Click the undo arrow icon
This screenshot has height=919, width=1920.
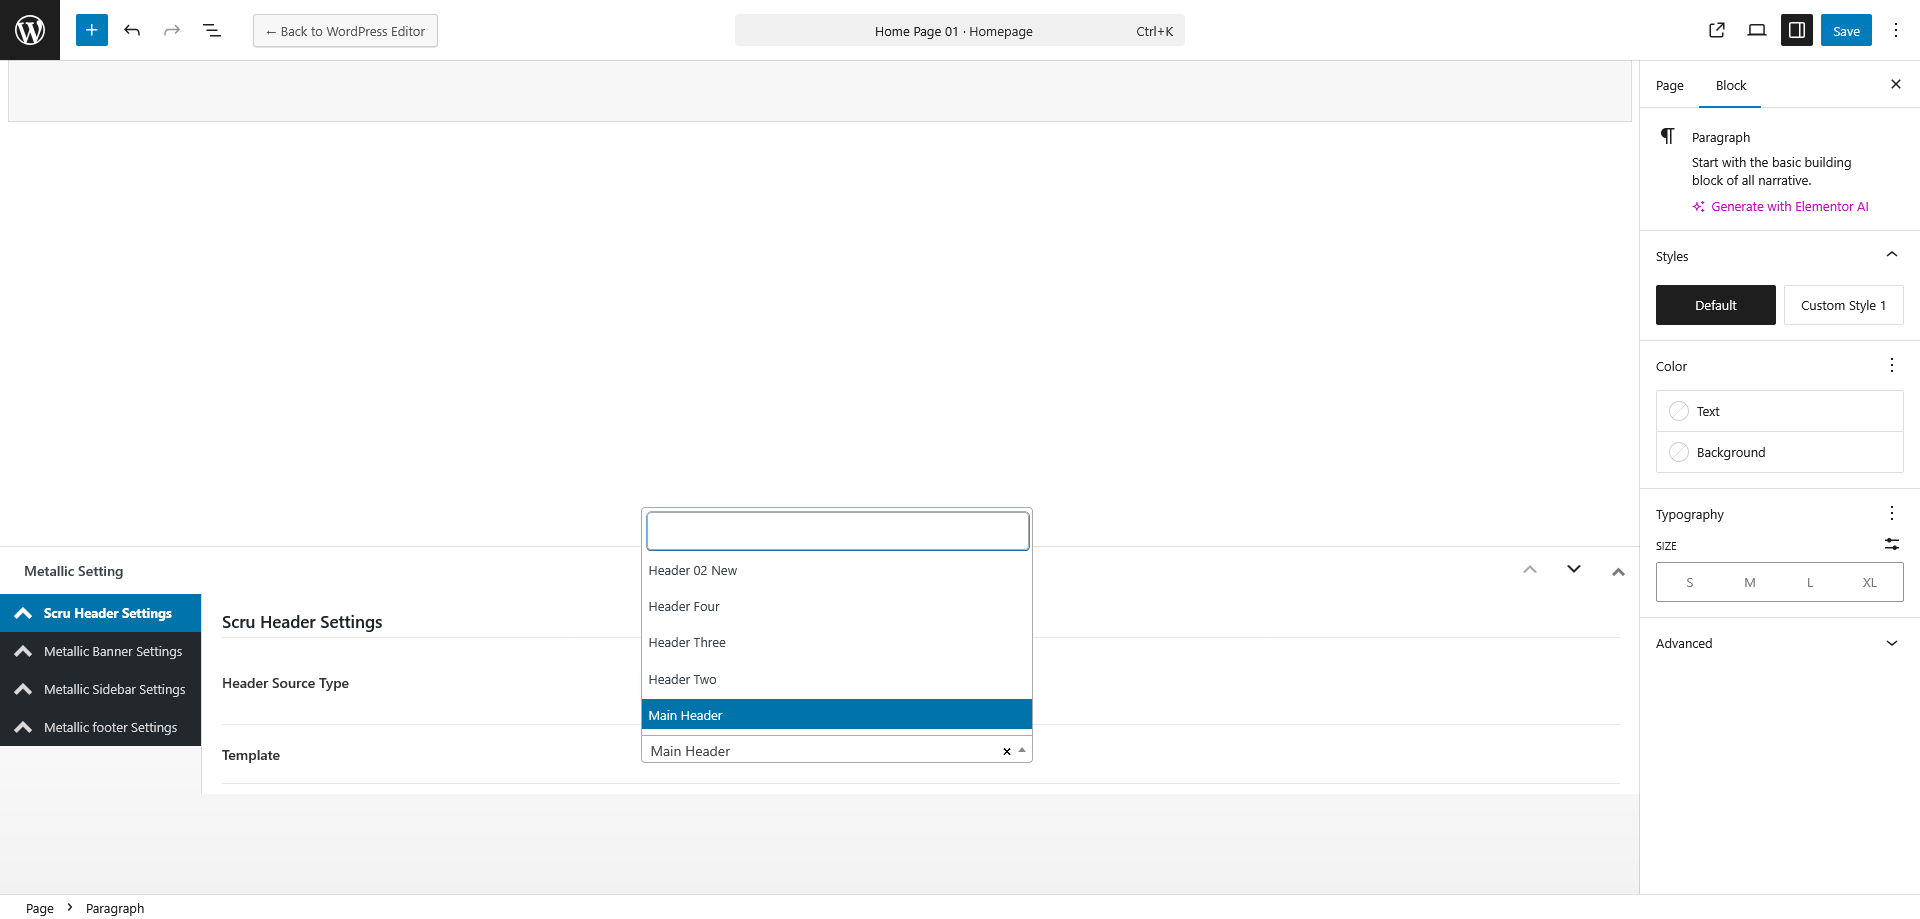coord(132,30)
